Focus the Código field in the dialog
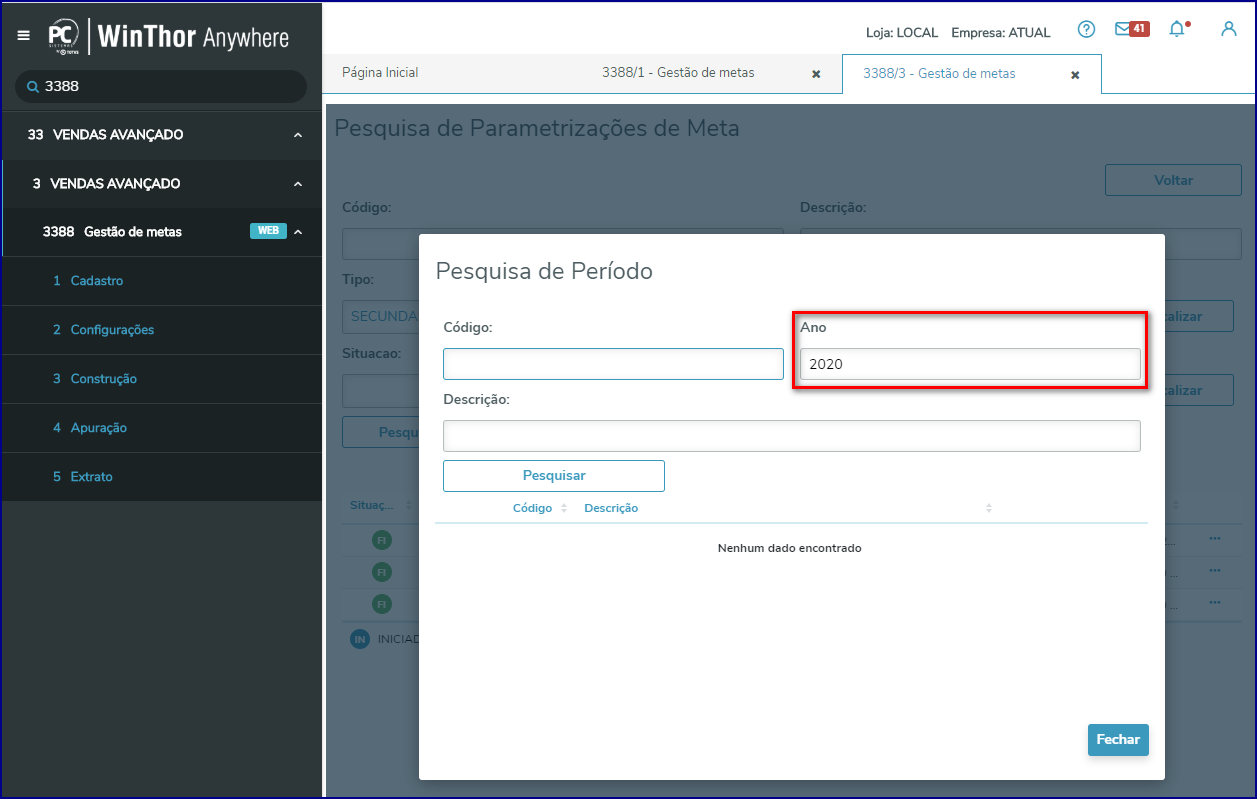 (613, 364)
